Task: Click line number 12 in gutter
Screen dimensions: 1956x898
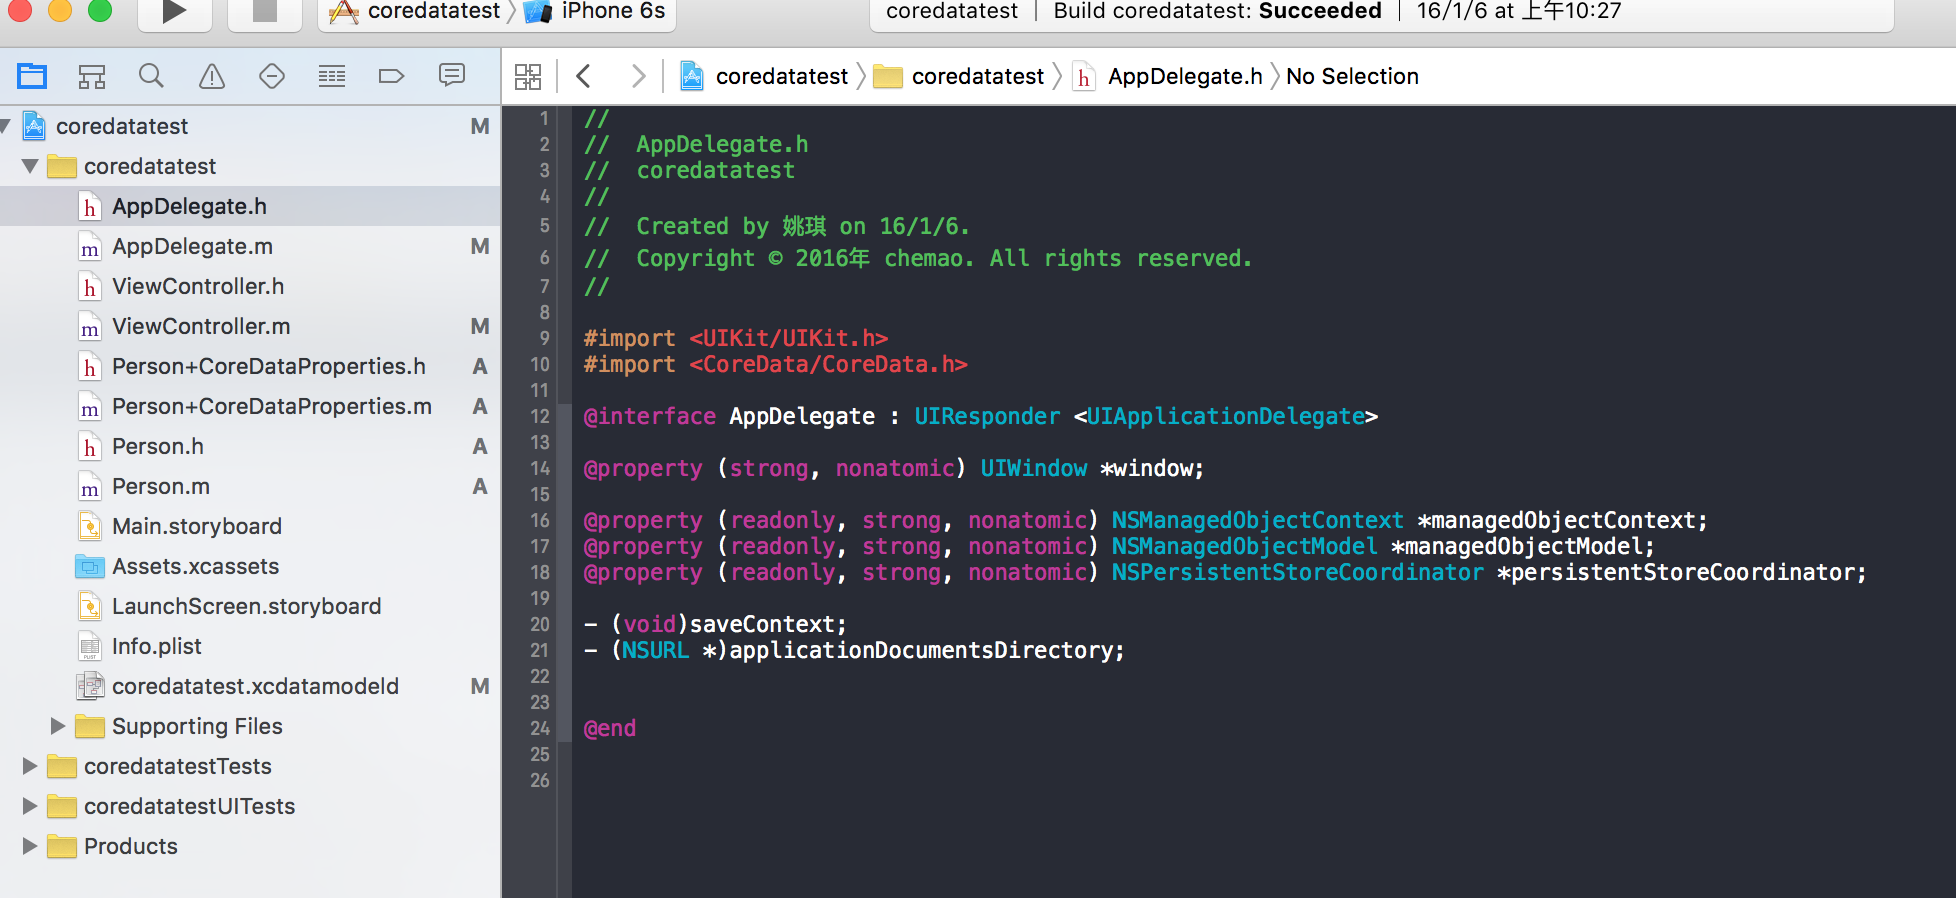Action: [x=540, y=416]
